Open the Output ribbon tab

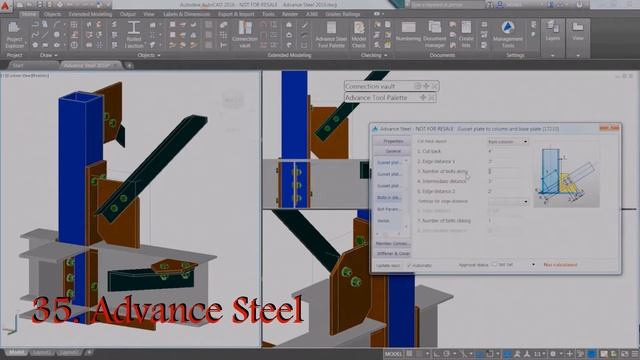point(127,14)
